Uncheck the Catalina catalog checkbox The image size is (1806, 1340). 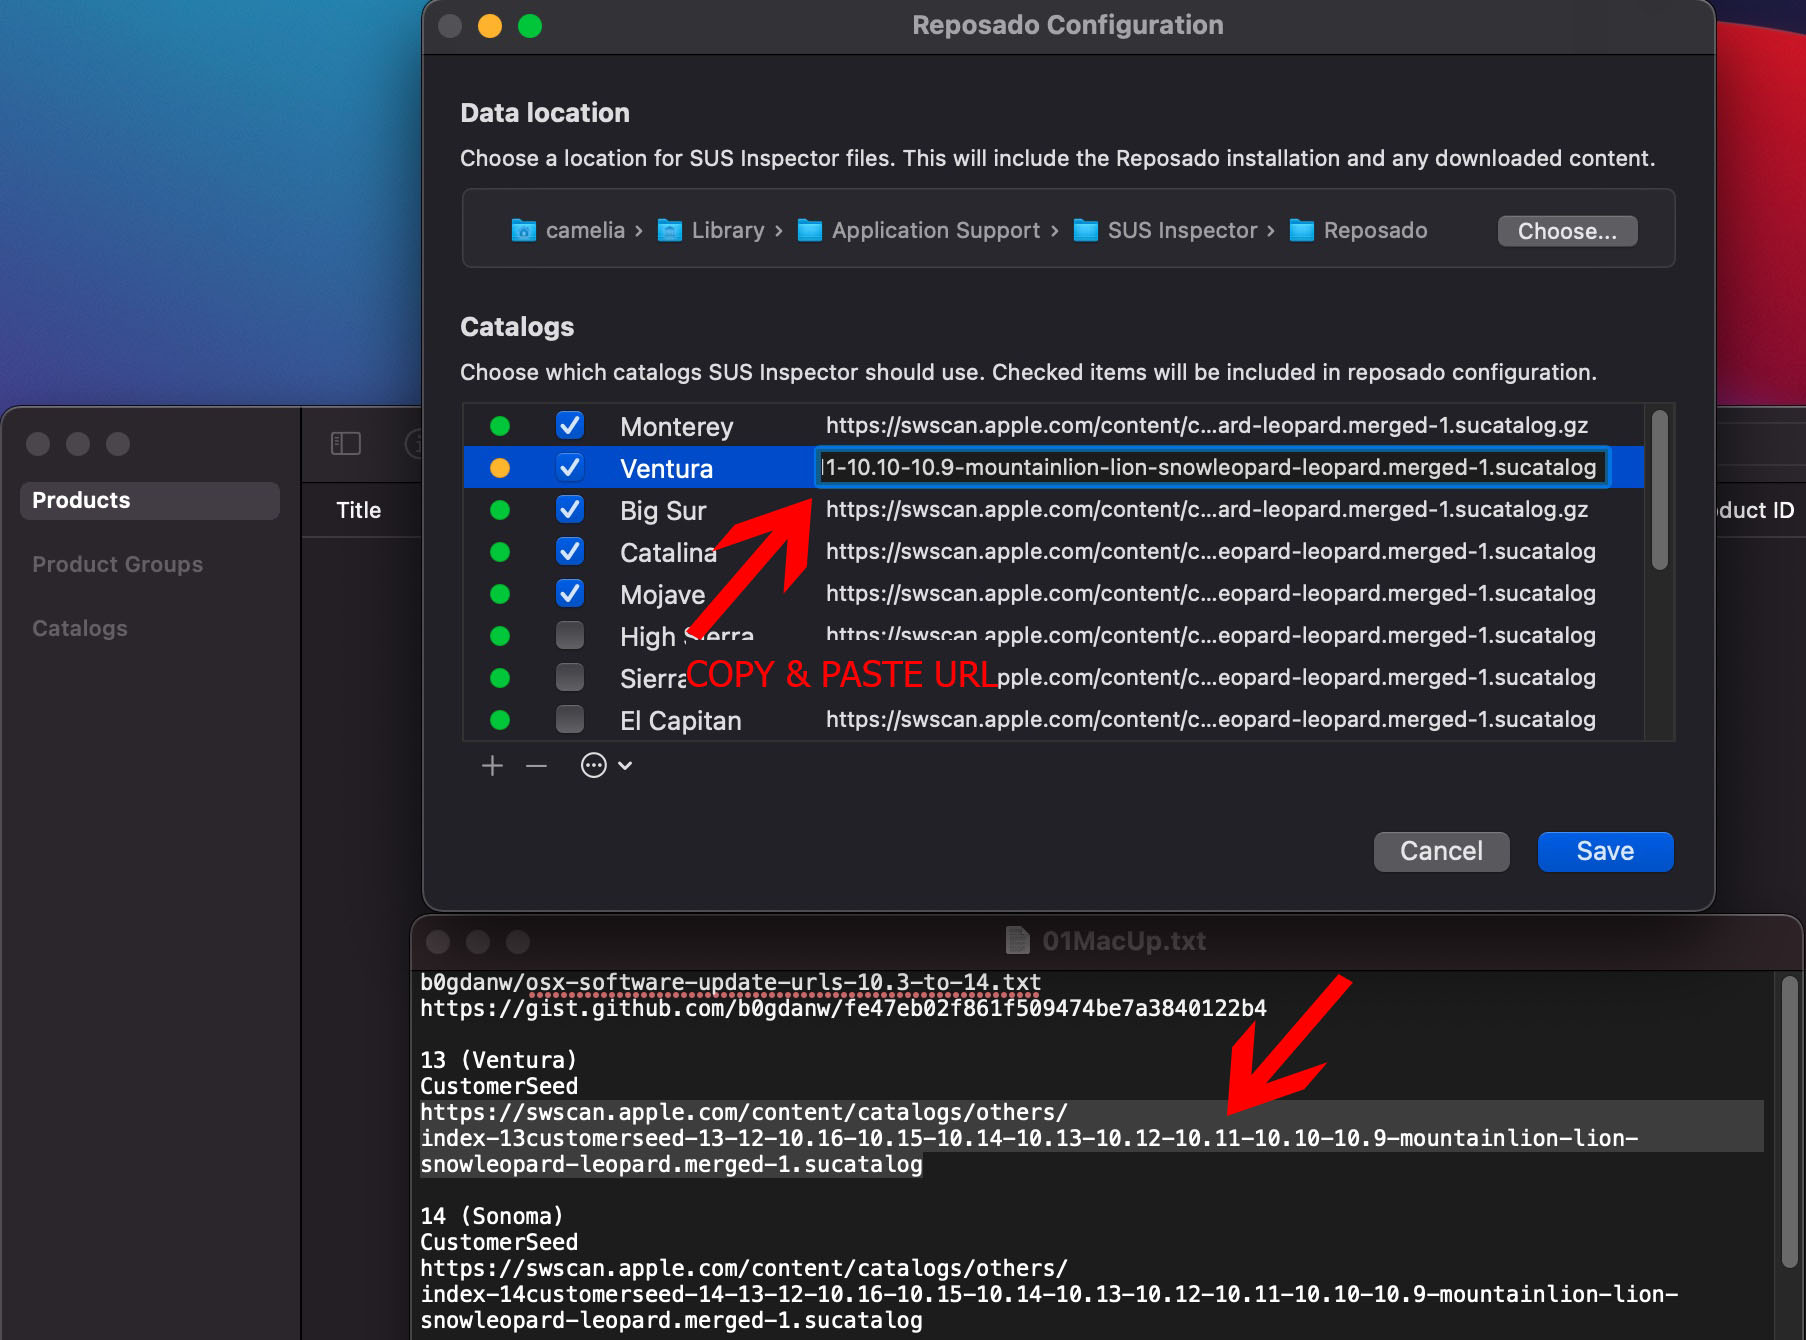pyautogui.click(x=570, y=552)
